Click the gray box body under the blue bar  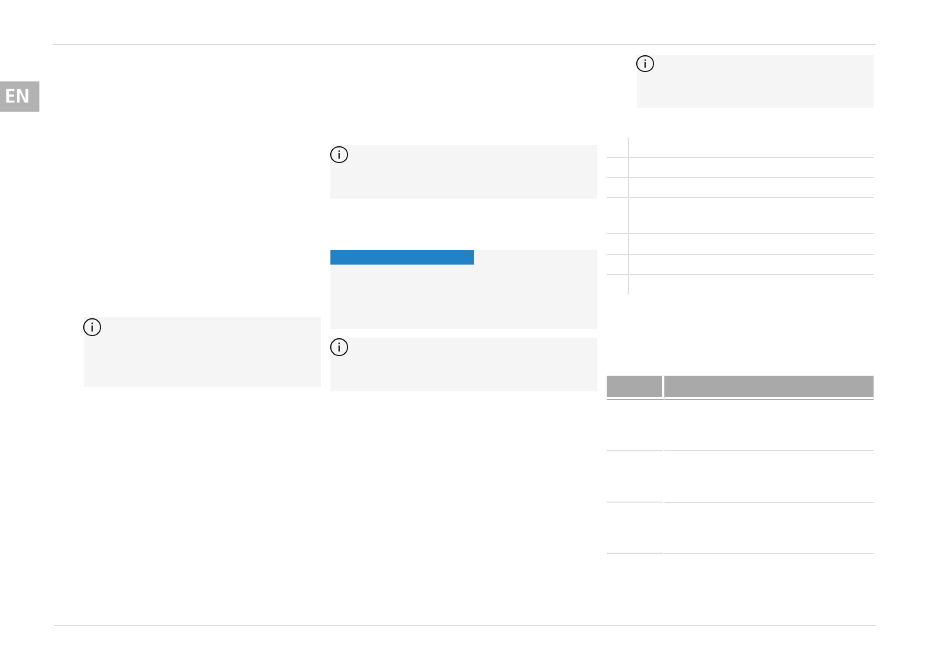[x=463, y=297]
